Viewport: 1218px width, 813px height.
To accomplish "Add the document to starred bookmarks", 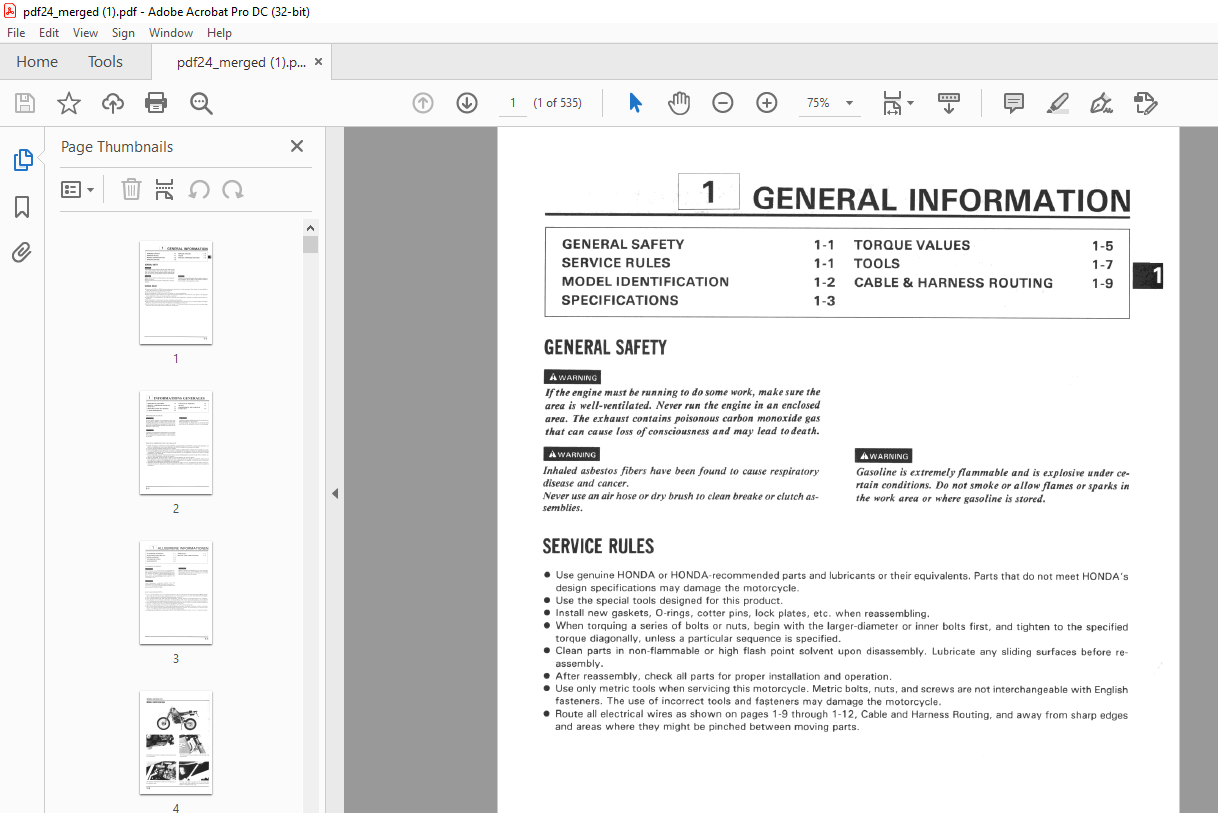I will [68, 103].
